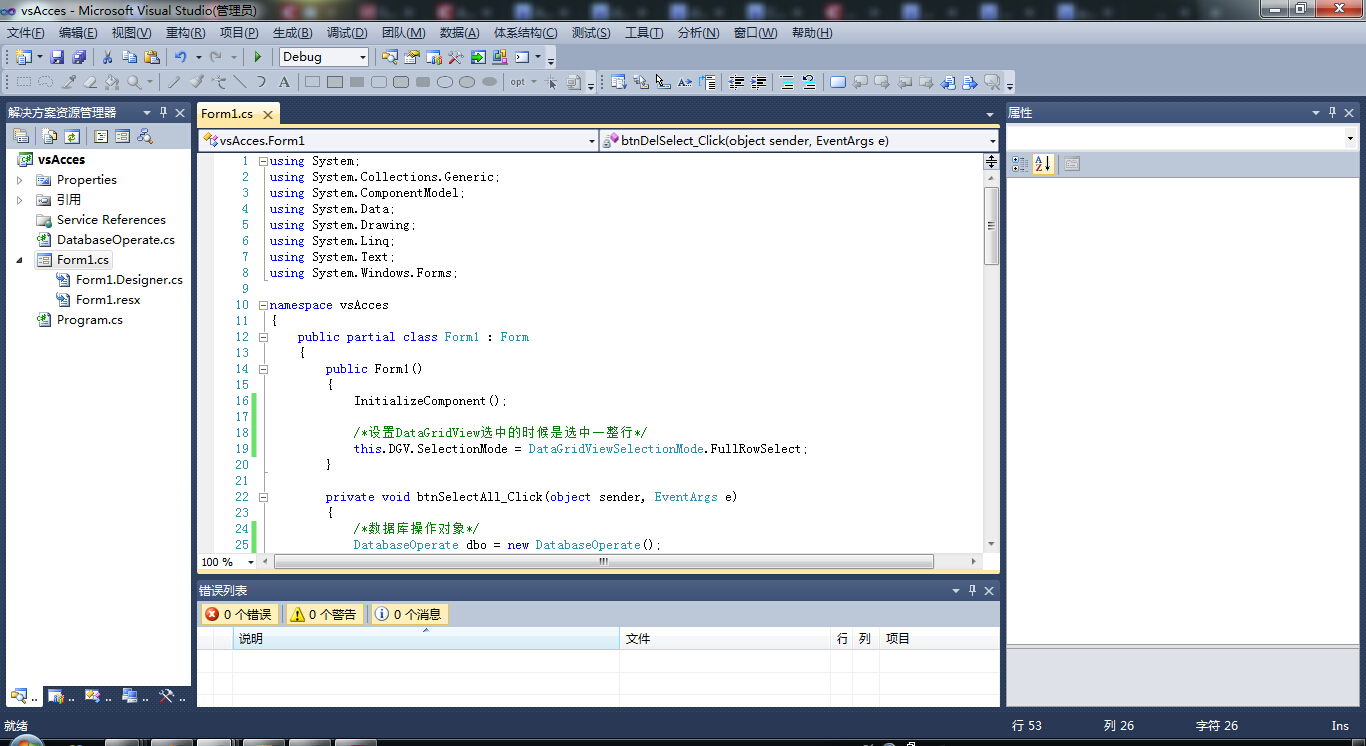Pin toggle for 解决方案资源管理器 panel
The width and height of the screenshot is (1366, 746).
click(164, 113)
